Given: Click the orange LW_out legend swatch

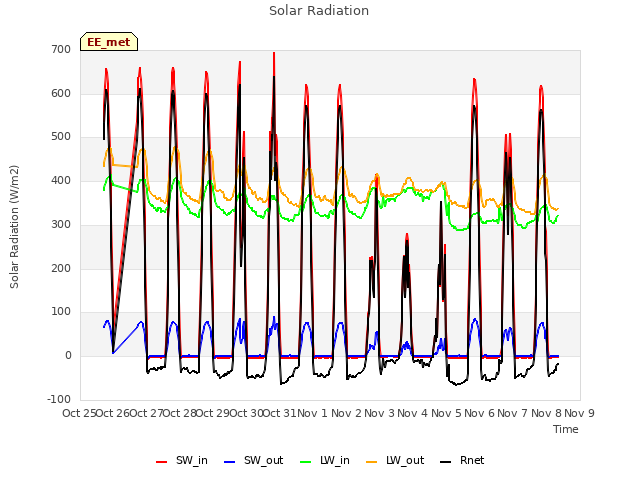Looking at the screenshot, I should (x=372, y=462).
